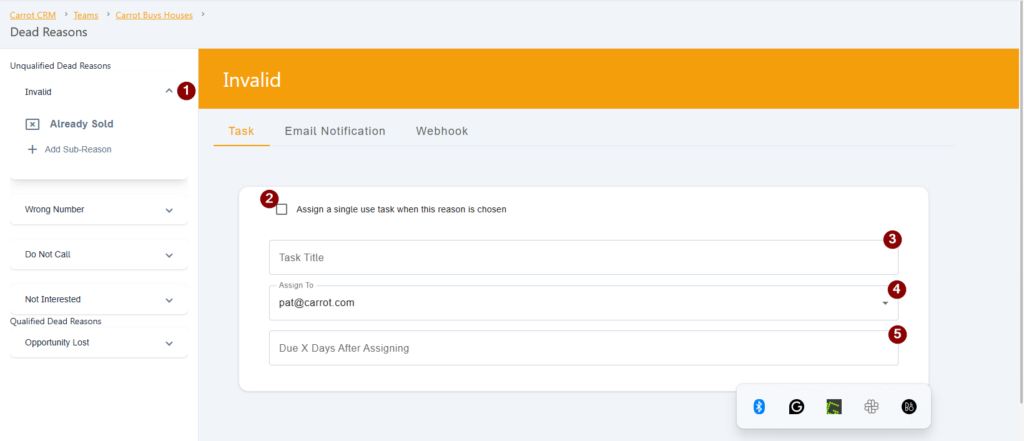Switch to the Task tab
The width and height of the screenshot is (1024, 441).
(241, 131)
